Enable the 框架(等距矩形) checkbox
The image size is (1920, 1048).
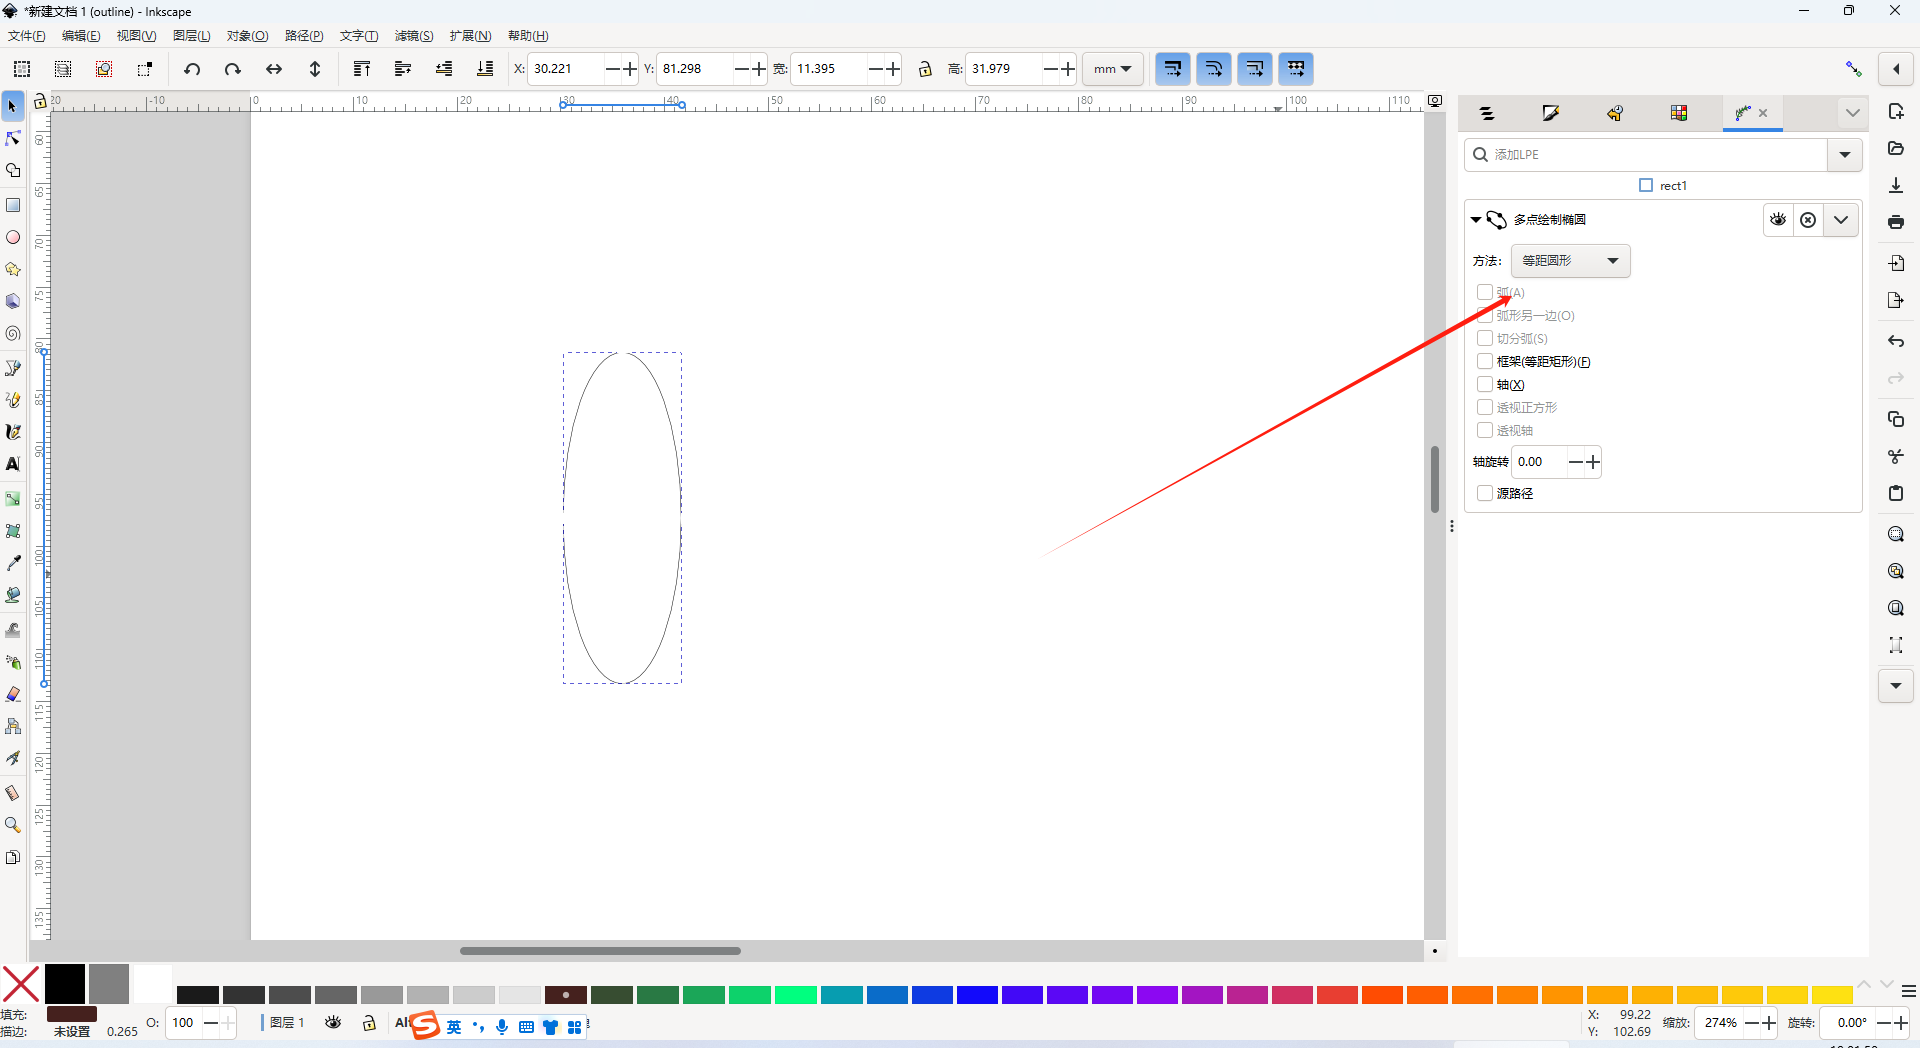[x=1485, y=361]
